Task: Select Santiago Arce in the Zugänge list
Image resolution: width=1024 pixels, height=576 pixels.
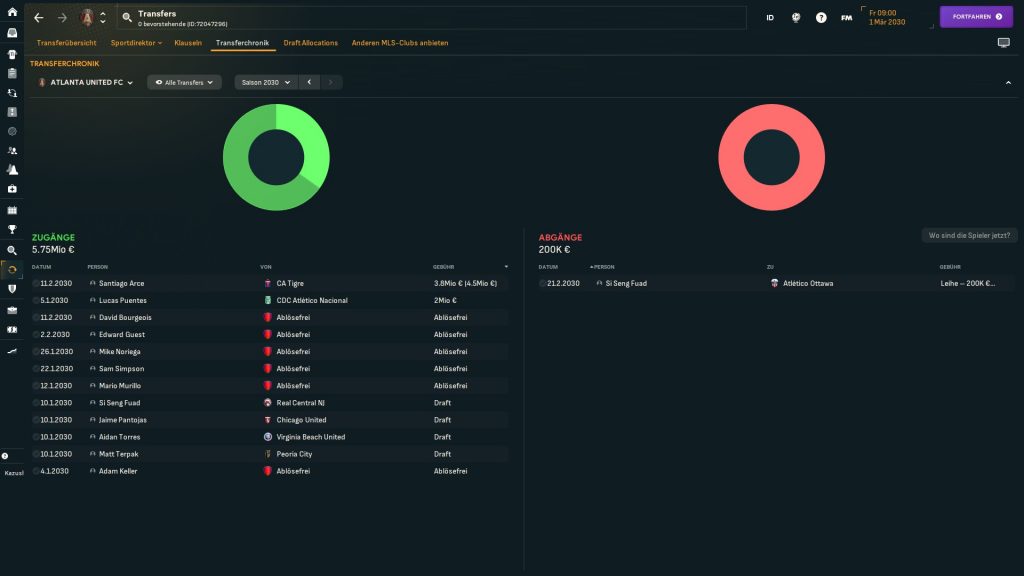Action: click(121, 283)
